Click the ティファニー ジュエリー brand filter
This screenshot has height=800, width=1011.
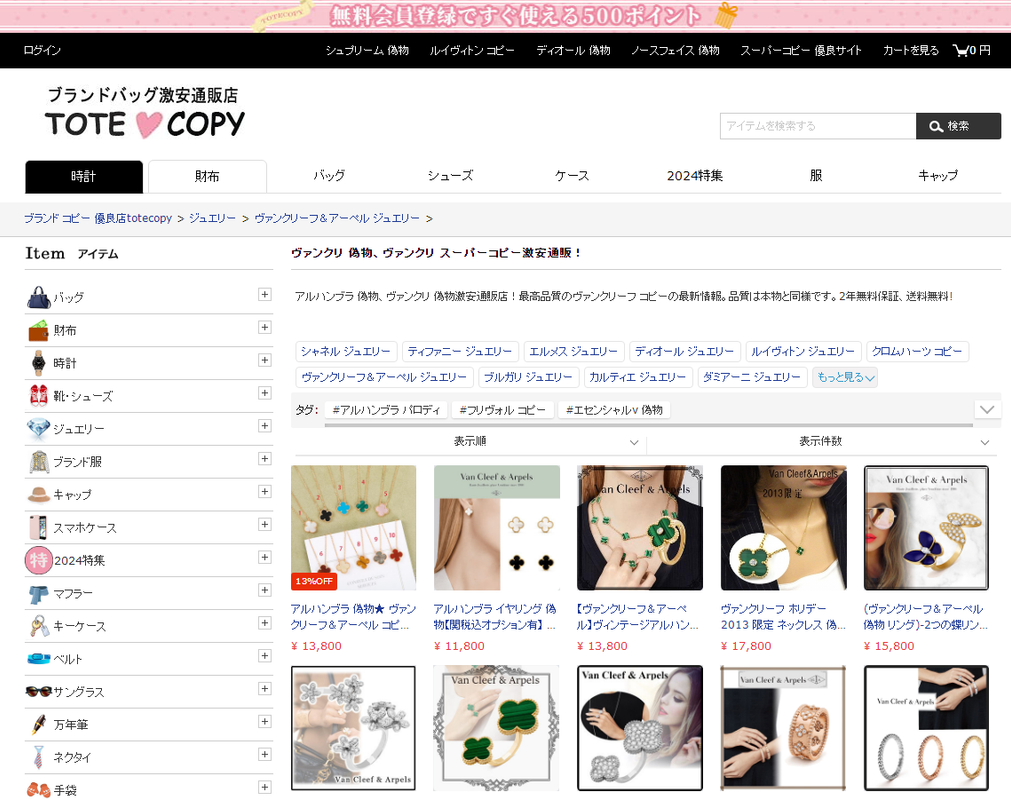[460, 351]
